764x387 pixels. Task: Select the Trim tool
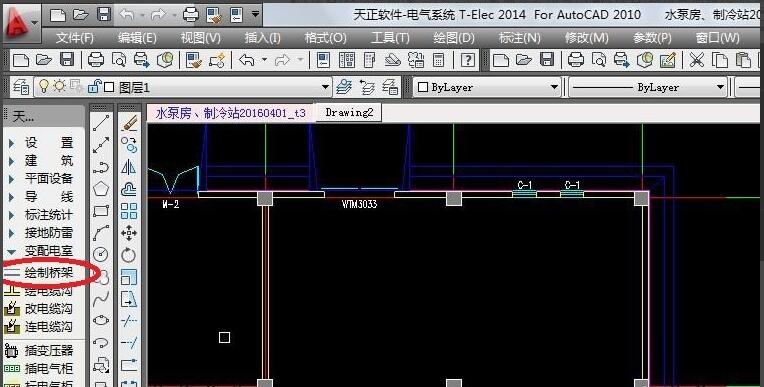coord(129,321)
